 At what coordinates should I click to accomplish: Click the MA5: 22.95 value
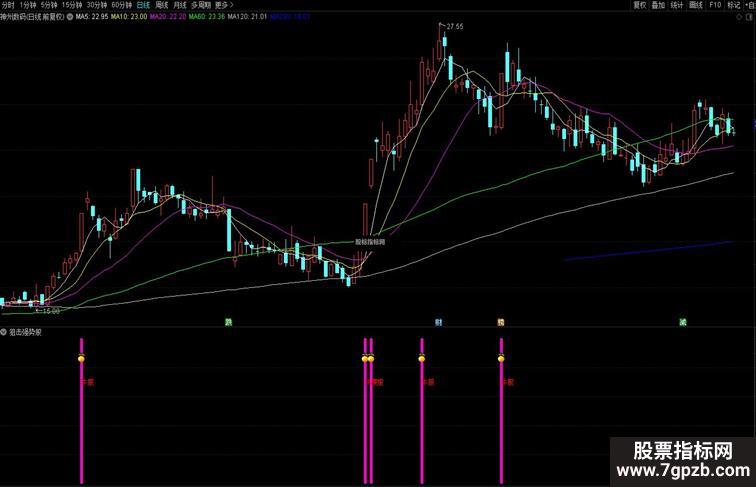[x=92, y=17]
